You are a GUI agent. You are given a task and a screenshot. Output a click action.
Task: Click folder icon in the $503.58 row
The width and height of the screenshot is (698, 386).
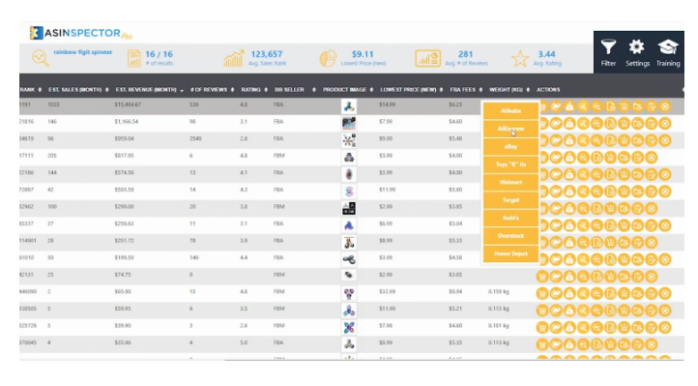click(637, 191)
